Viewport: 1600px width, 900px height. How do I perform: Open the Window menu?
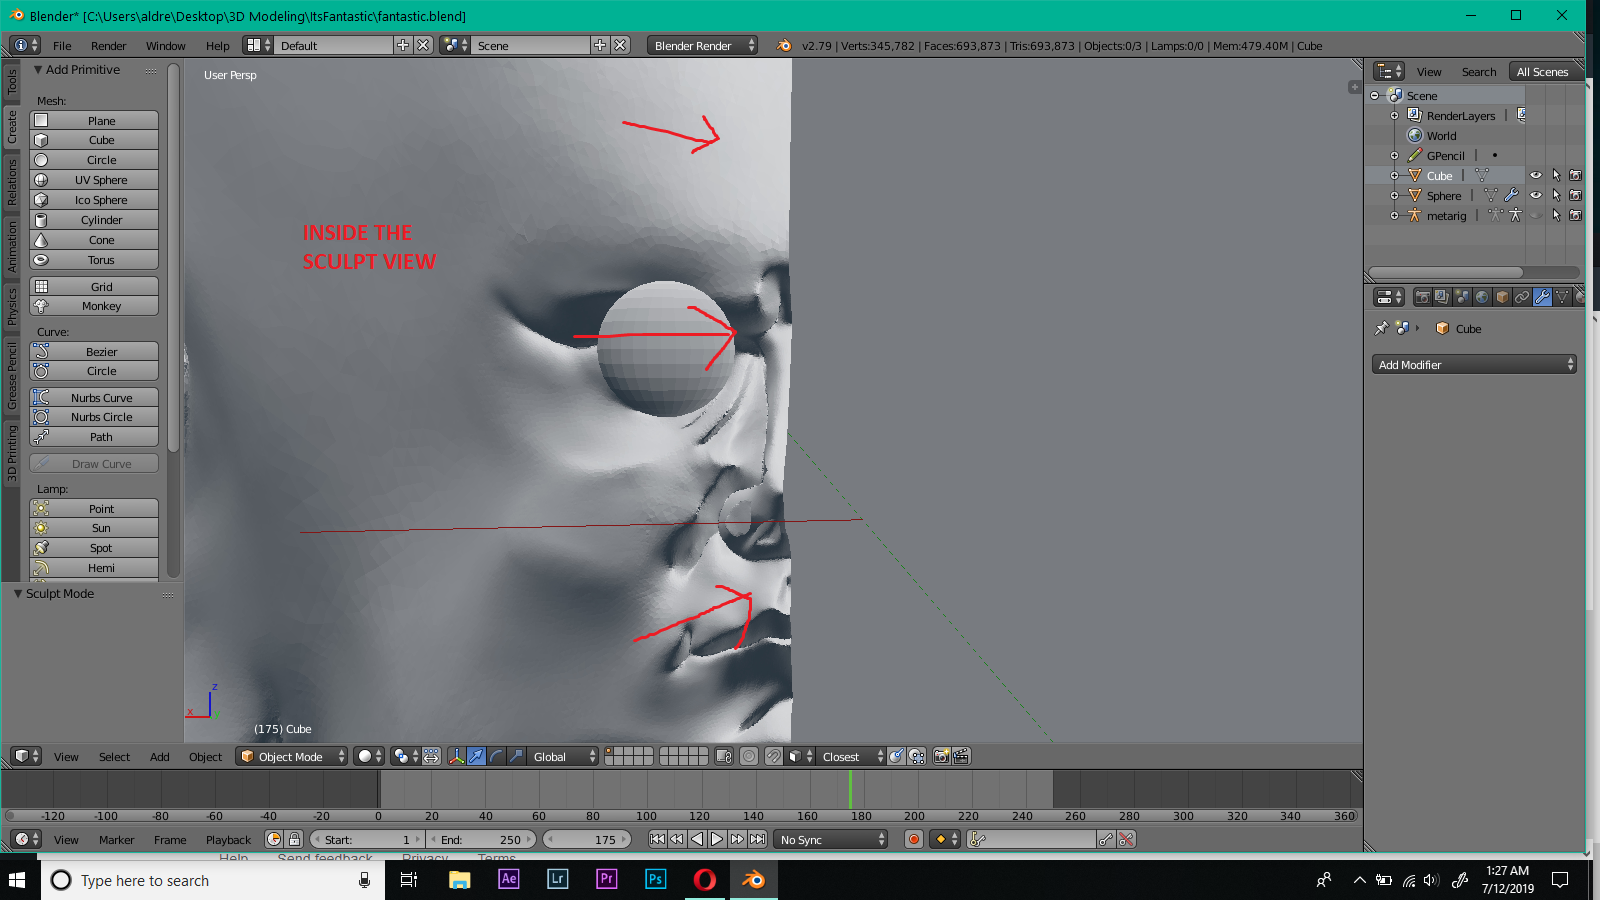(165, 46)
